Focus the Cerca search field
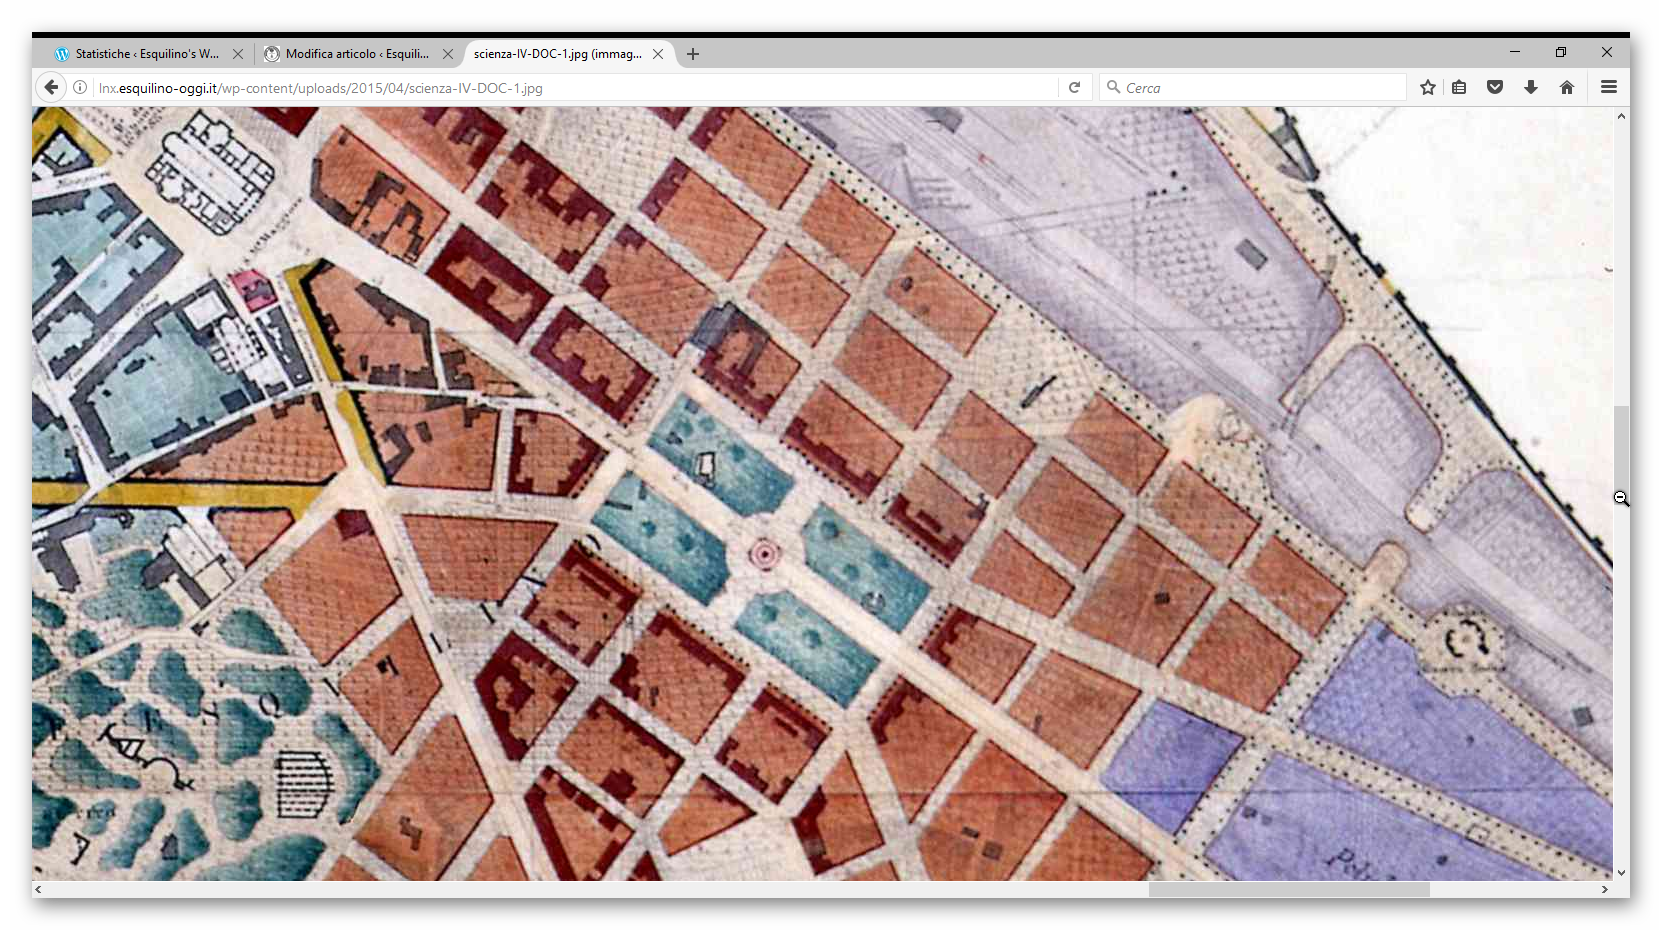Screen dimensions: 1662x930 click(1260, 88)
